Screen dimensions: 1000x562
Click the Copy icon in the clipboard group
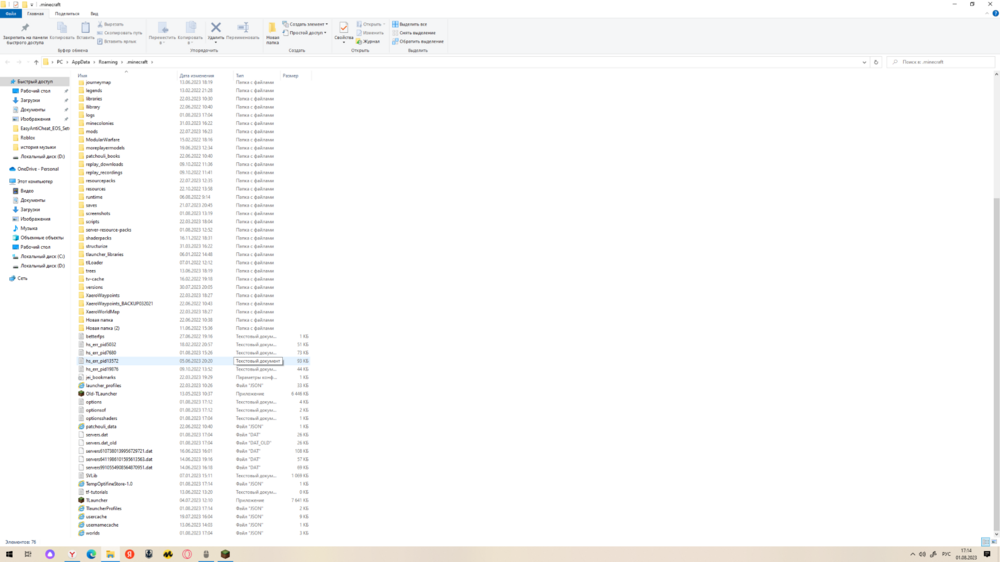pos(62,27)
